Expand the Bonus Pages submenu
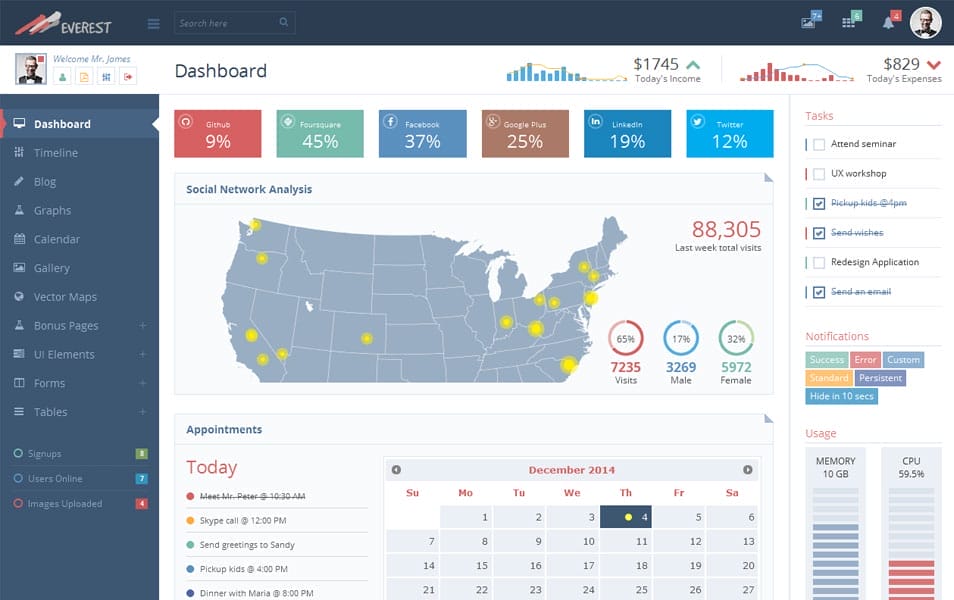This screenshot has height=600, width=954. [x=143, y=326]
